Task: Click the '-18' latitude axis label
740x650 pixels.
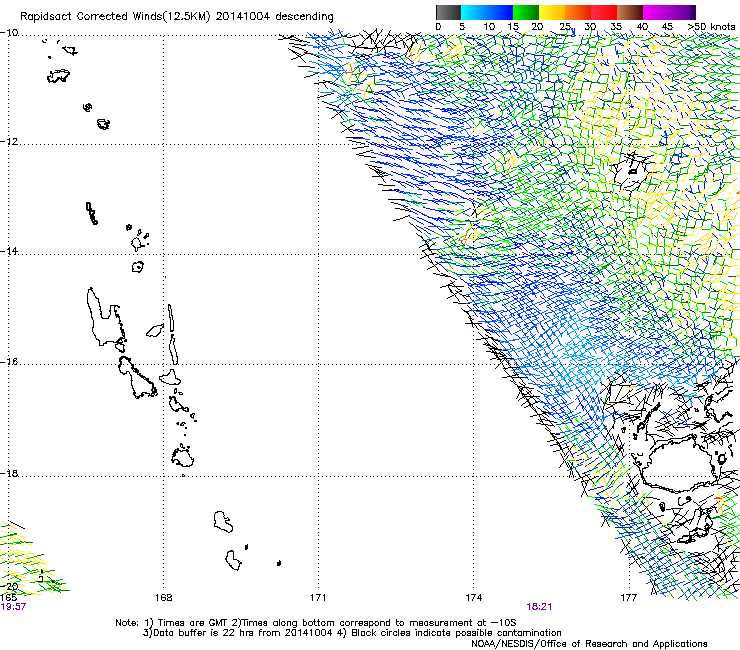Action: click(9, 473)
